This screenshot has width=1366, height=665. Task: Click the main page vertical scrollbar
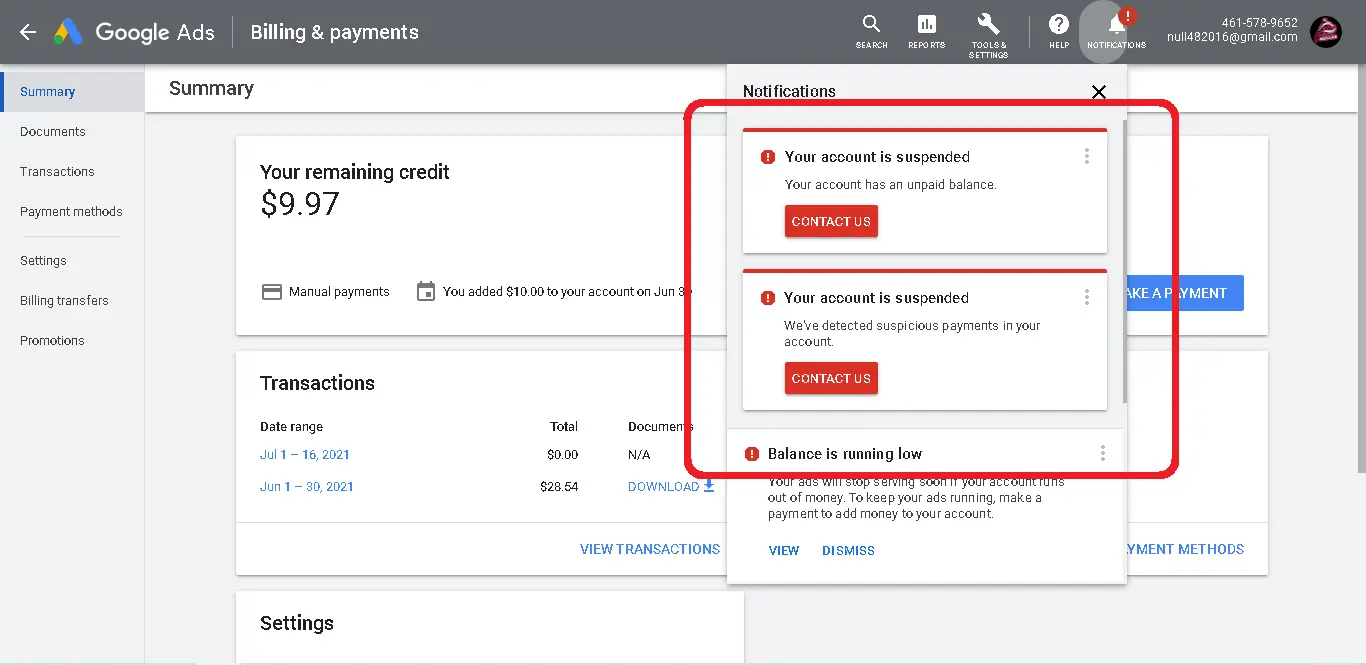tap(1361, 270)
